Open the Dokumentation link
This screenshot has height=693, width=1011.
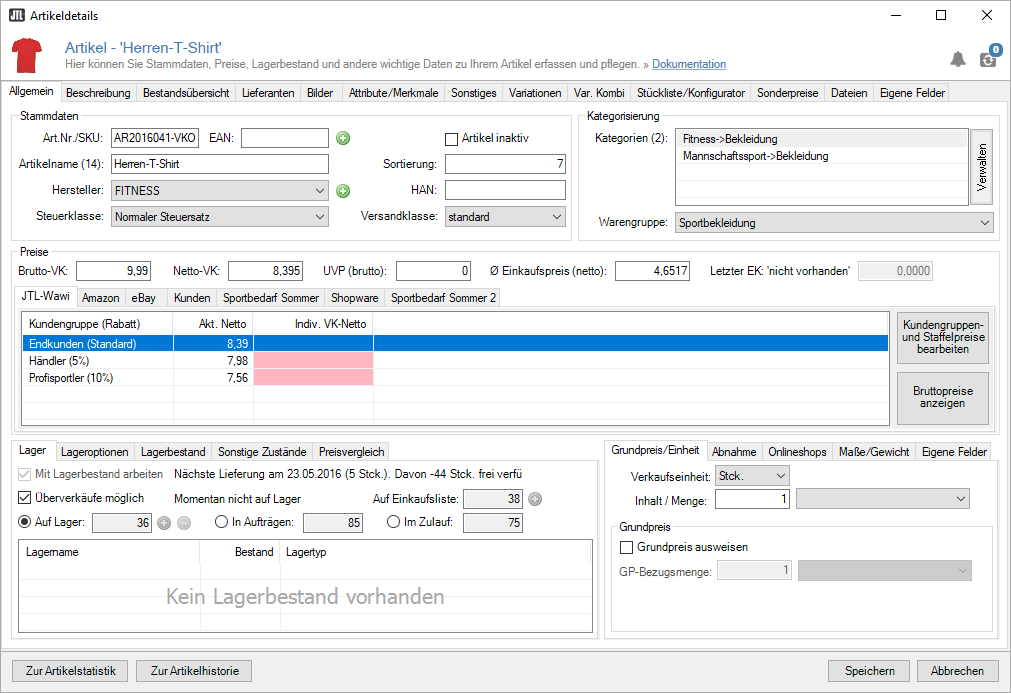point(689,64)
